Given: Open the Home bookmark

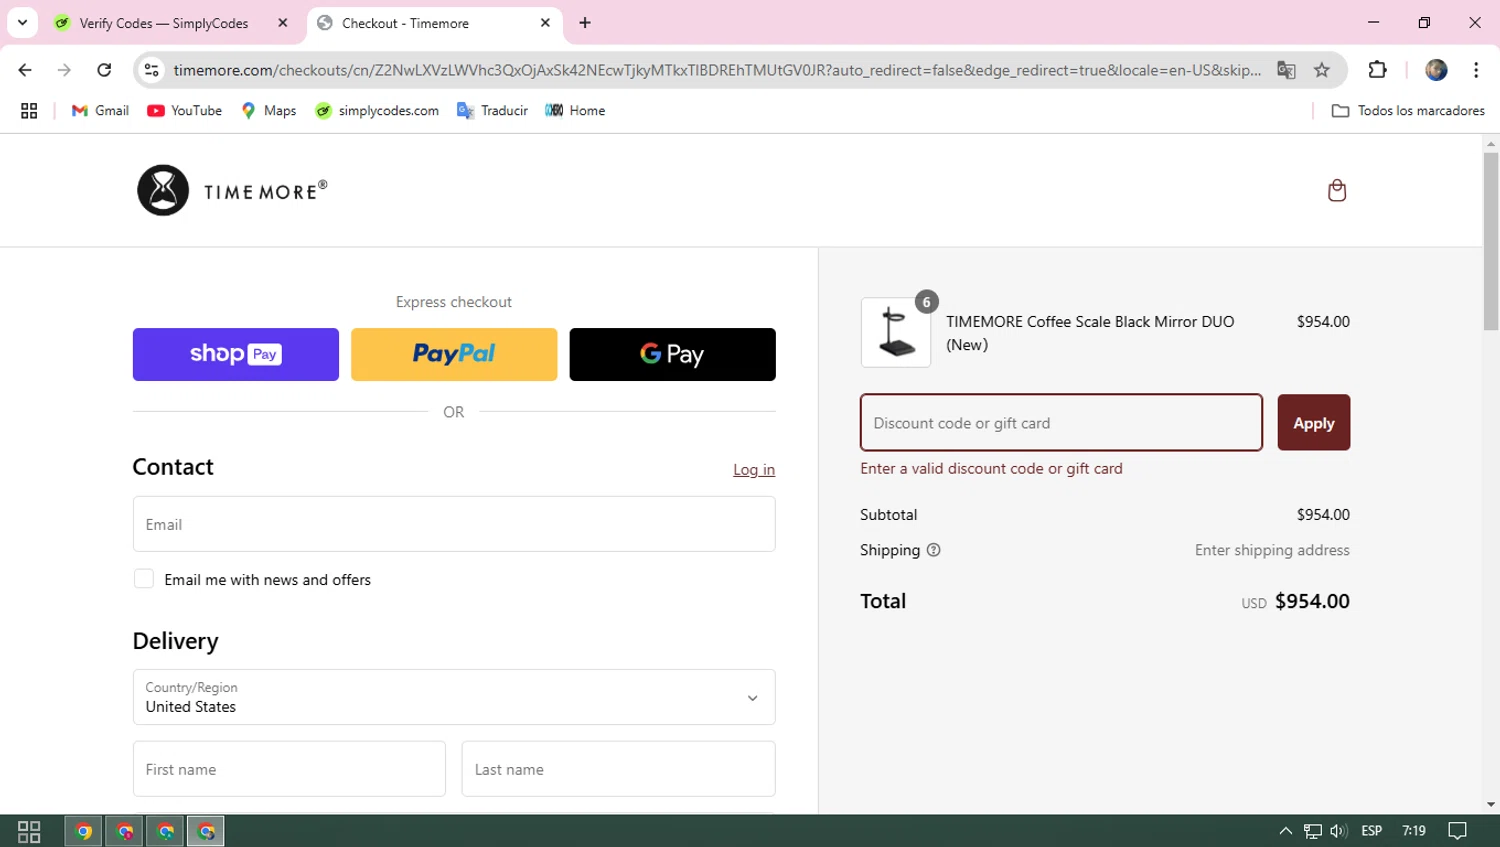Looking at the screenshot, I should click(575, 111).
